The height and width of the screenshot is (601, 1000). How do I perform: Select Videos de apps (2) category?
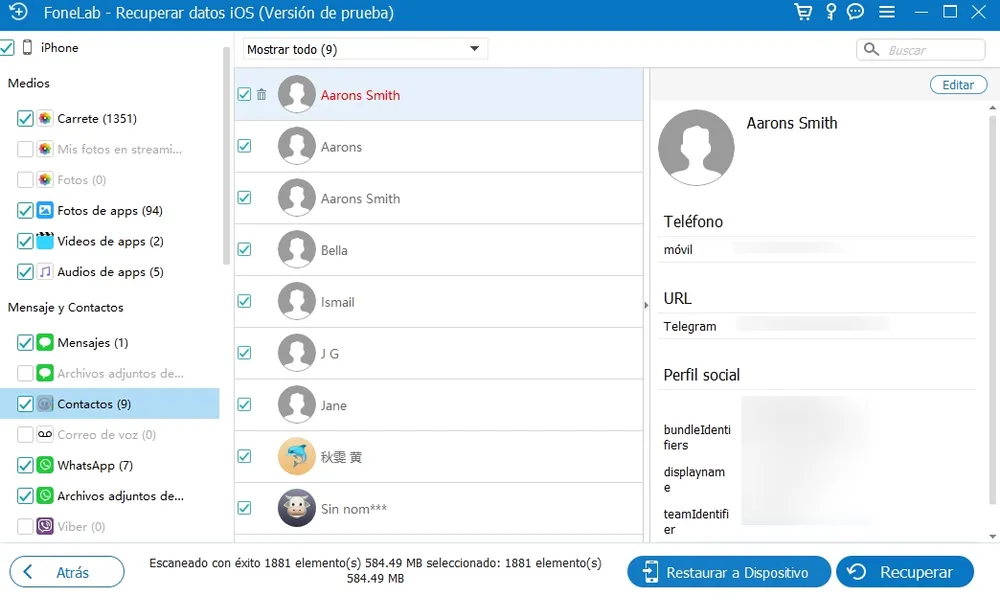tap(110, 241)
